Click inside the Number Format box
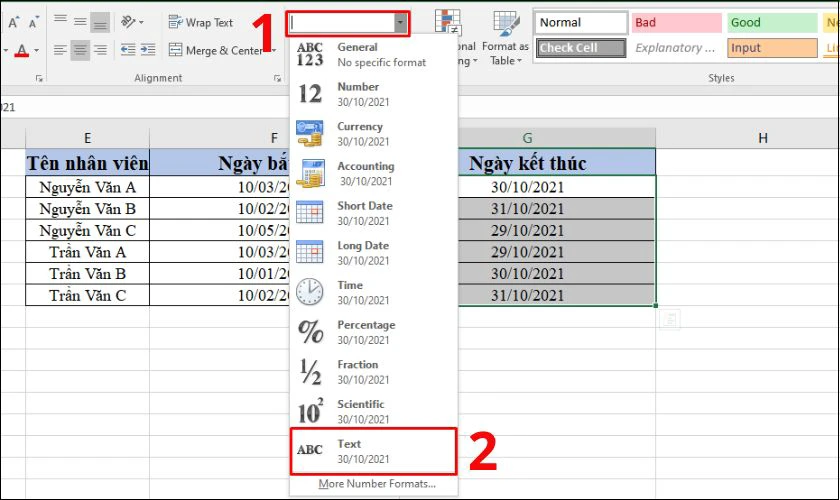 coord(342,23)
